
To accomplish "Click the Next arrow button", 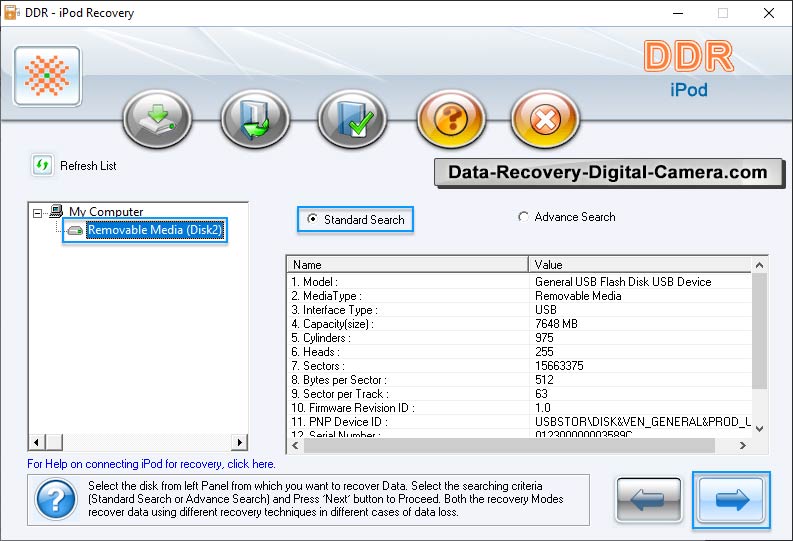I will click(x=731, y=501).
